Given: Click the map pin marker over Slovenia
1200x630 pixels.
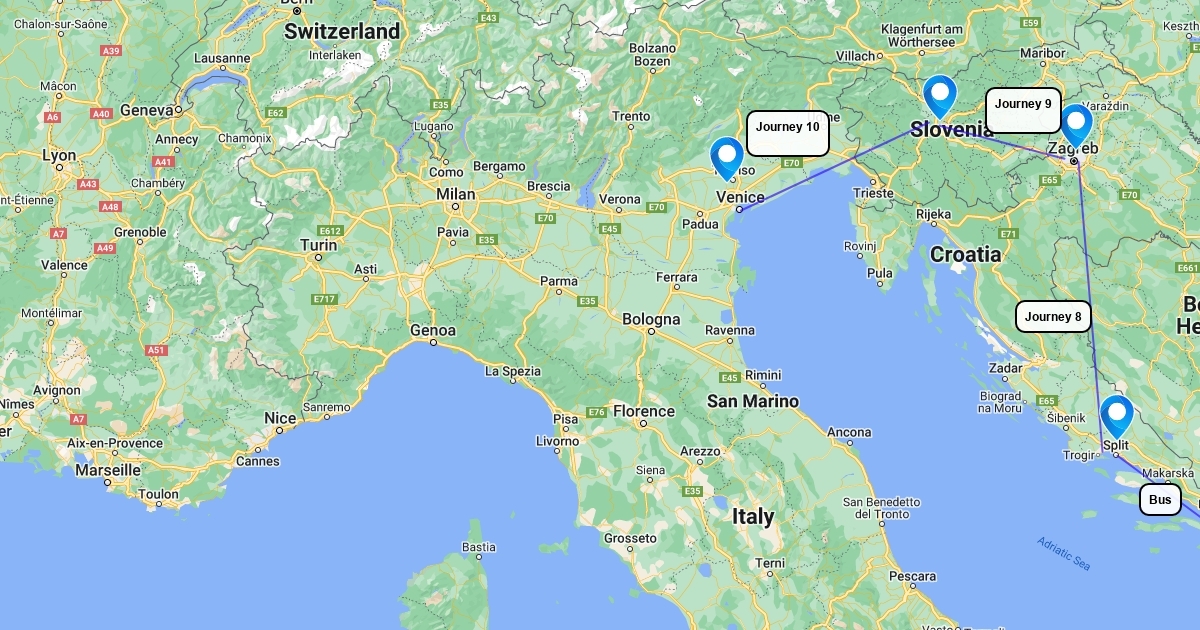Looking at the screenshot, I should [x=939, y=97].
